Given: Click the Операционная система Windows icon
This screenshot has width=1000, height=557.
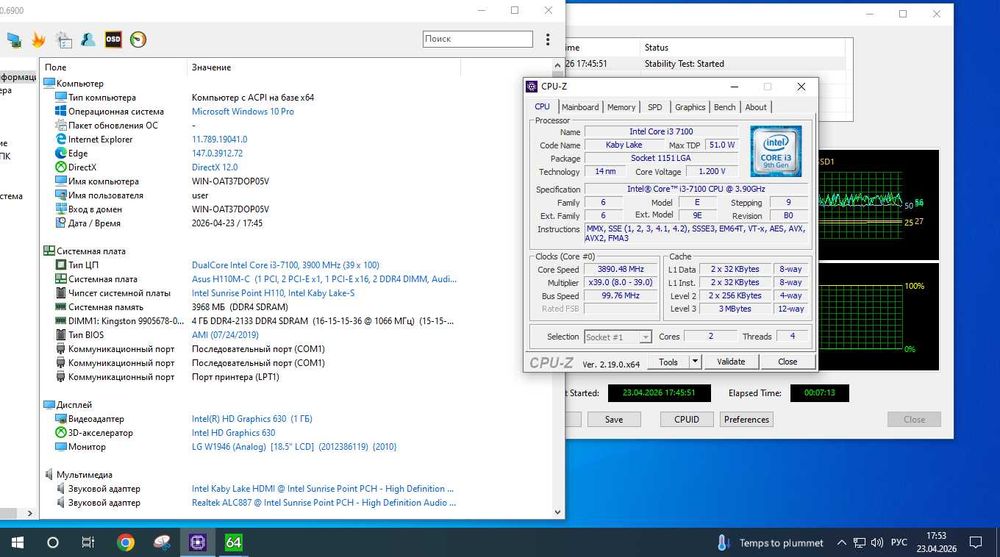Looking at the screenshot, I should [61, 111].
